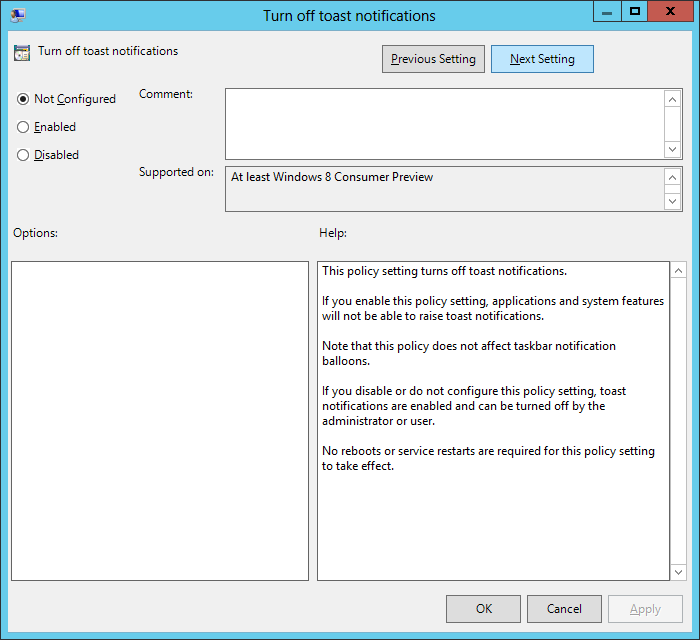Set the policy to Disabled
Viewport: 700px width, 640px height.
pyautogui.click(x=23, y=155)
